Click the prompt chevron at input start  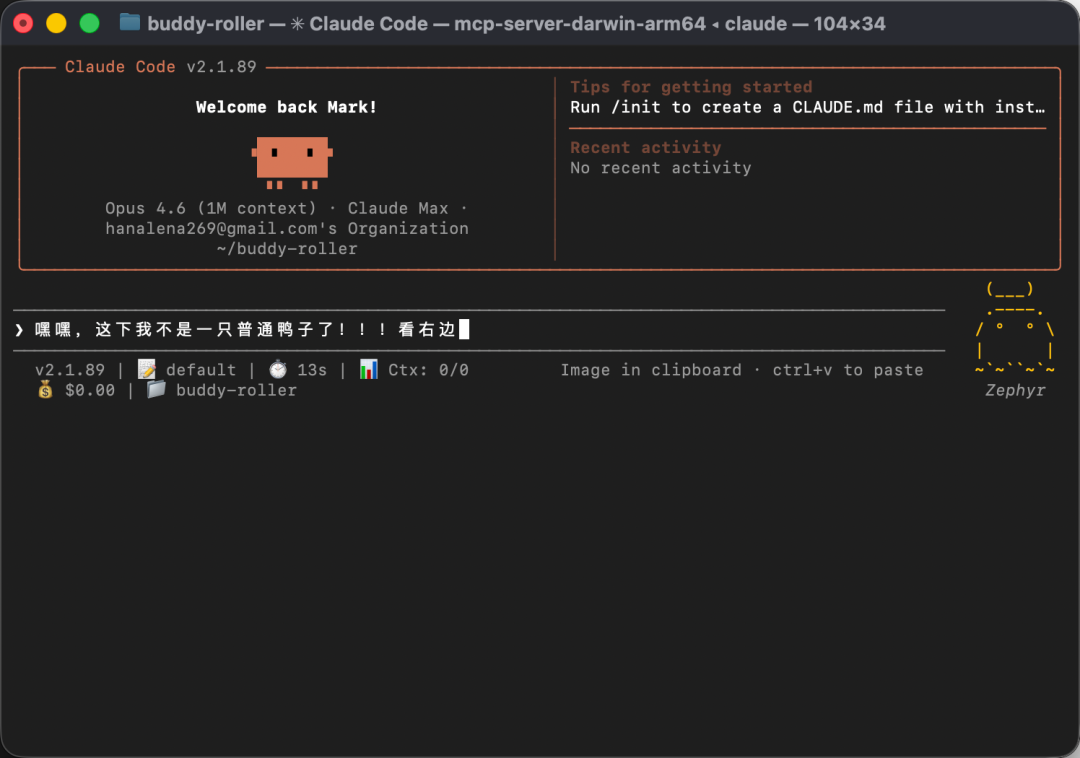click(x=20, y=330)
